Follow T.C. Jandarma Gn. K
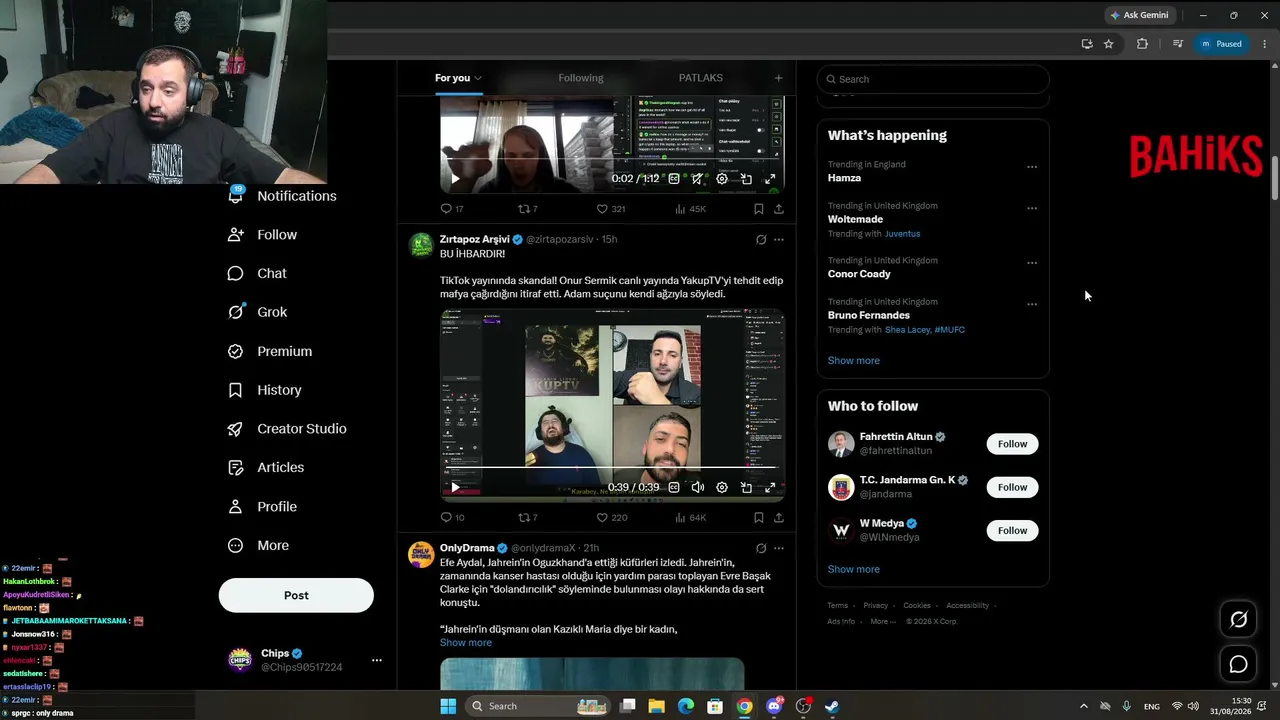1280x720 pixels. 1012,487
